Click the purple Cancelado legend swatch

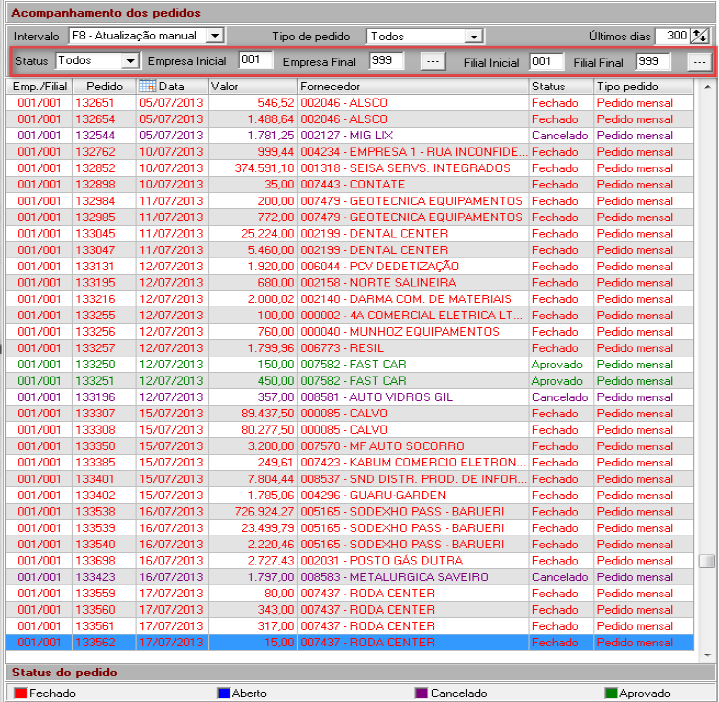tap(421, 693)
